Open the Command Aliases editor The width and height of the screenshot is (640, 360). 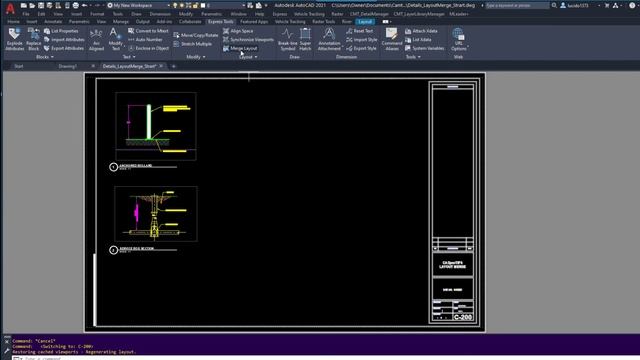tap(392, 39)
